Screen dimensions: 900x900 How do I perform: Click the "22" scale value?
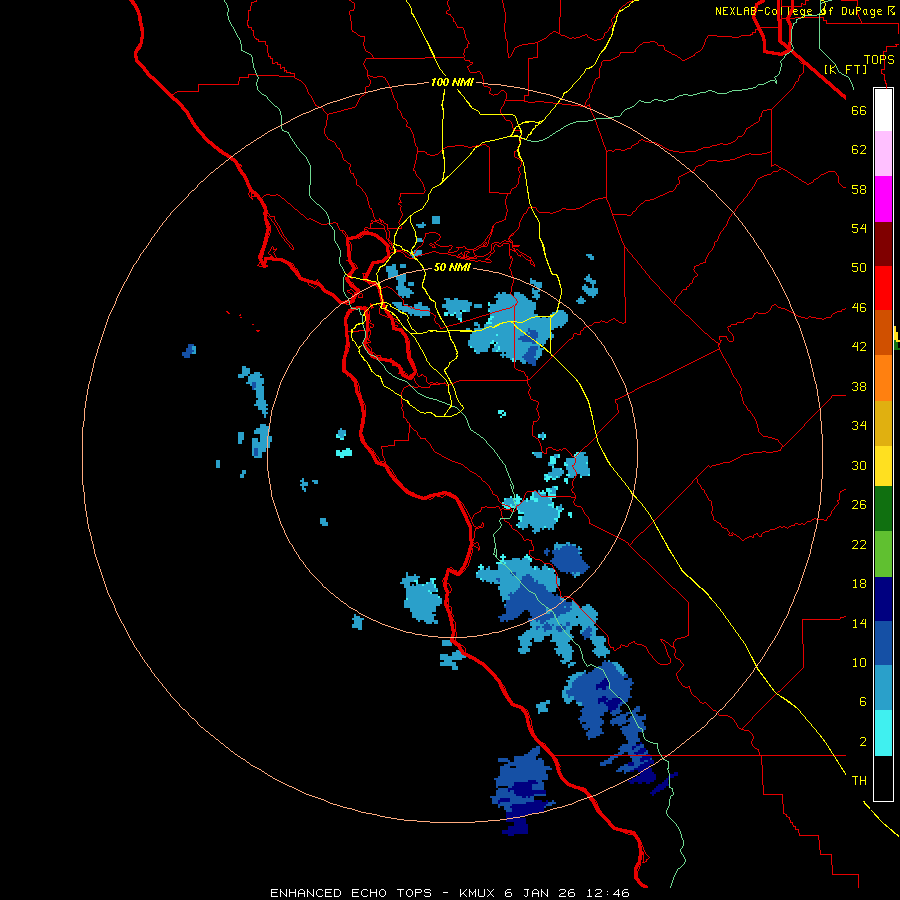[859, 544]
